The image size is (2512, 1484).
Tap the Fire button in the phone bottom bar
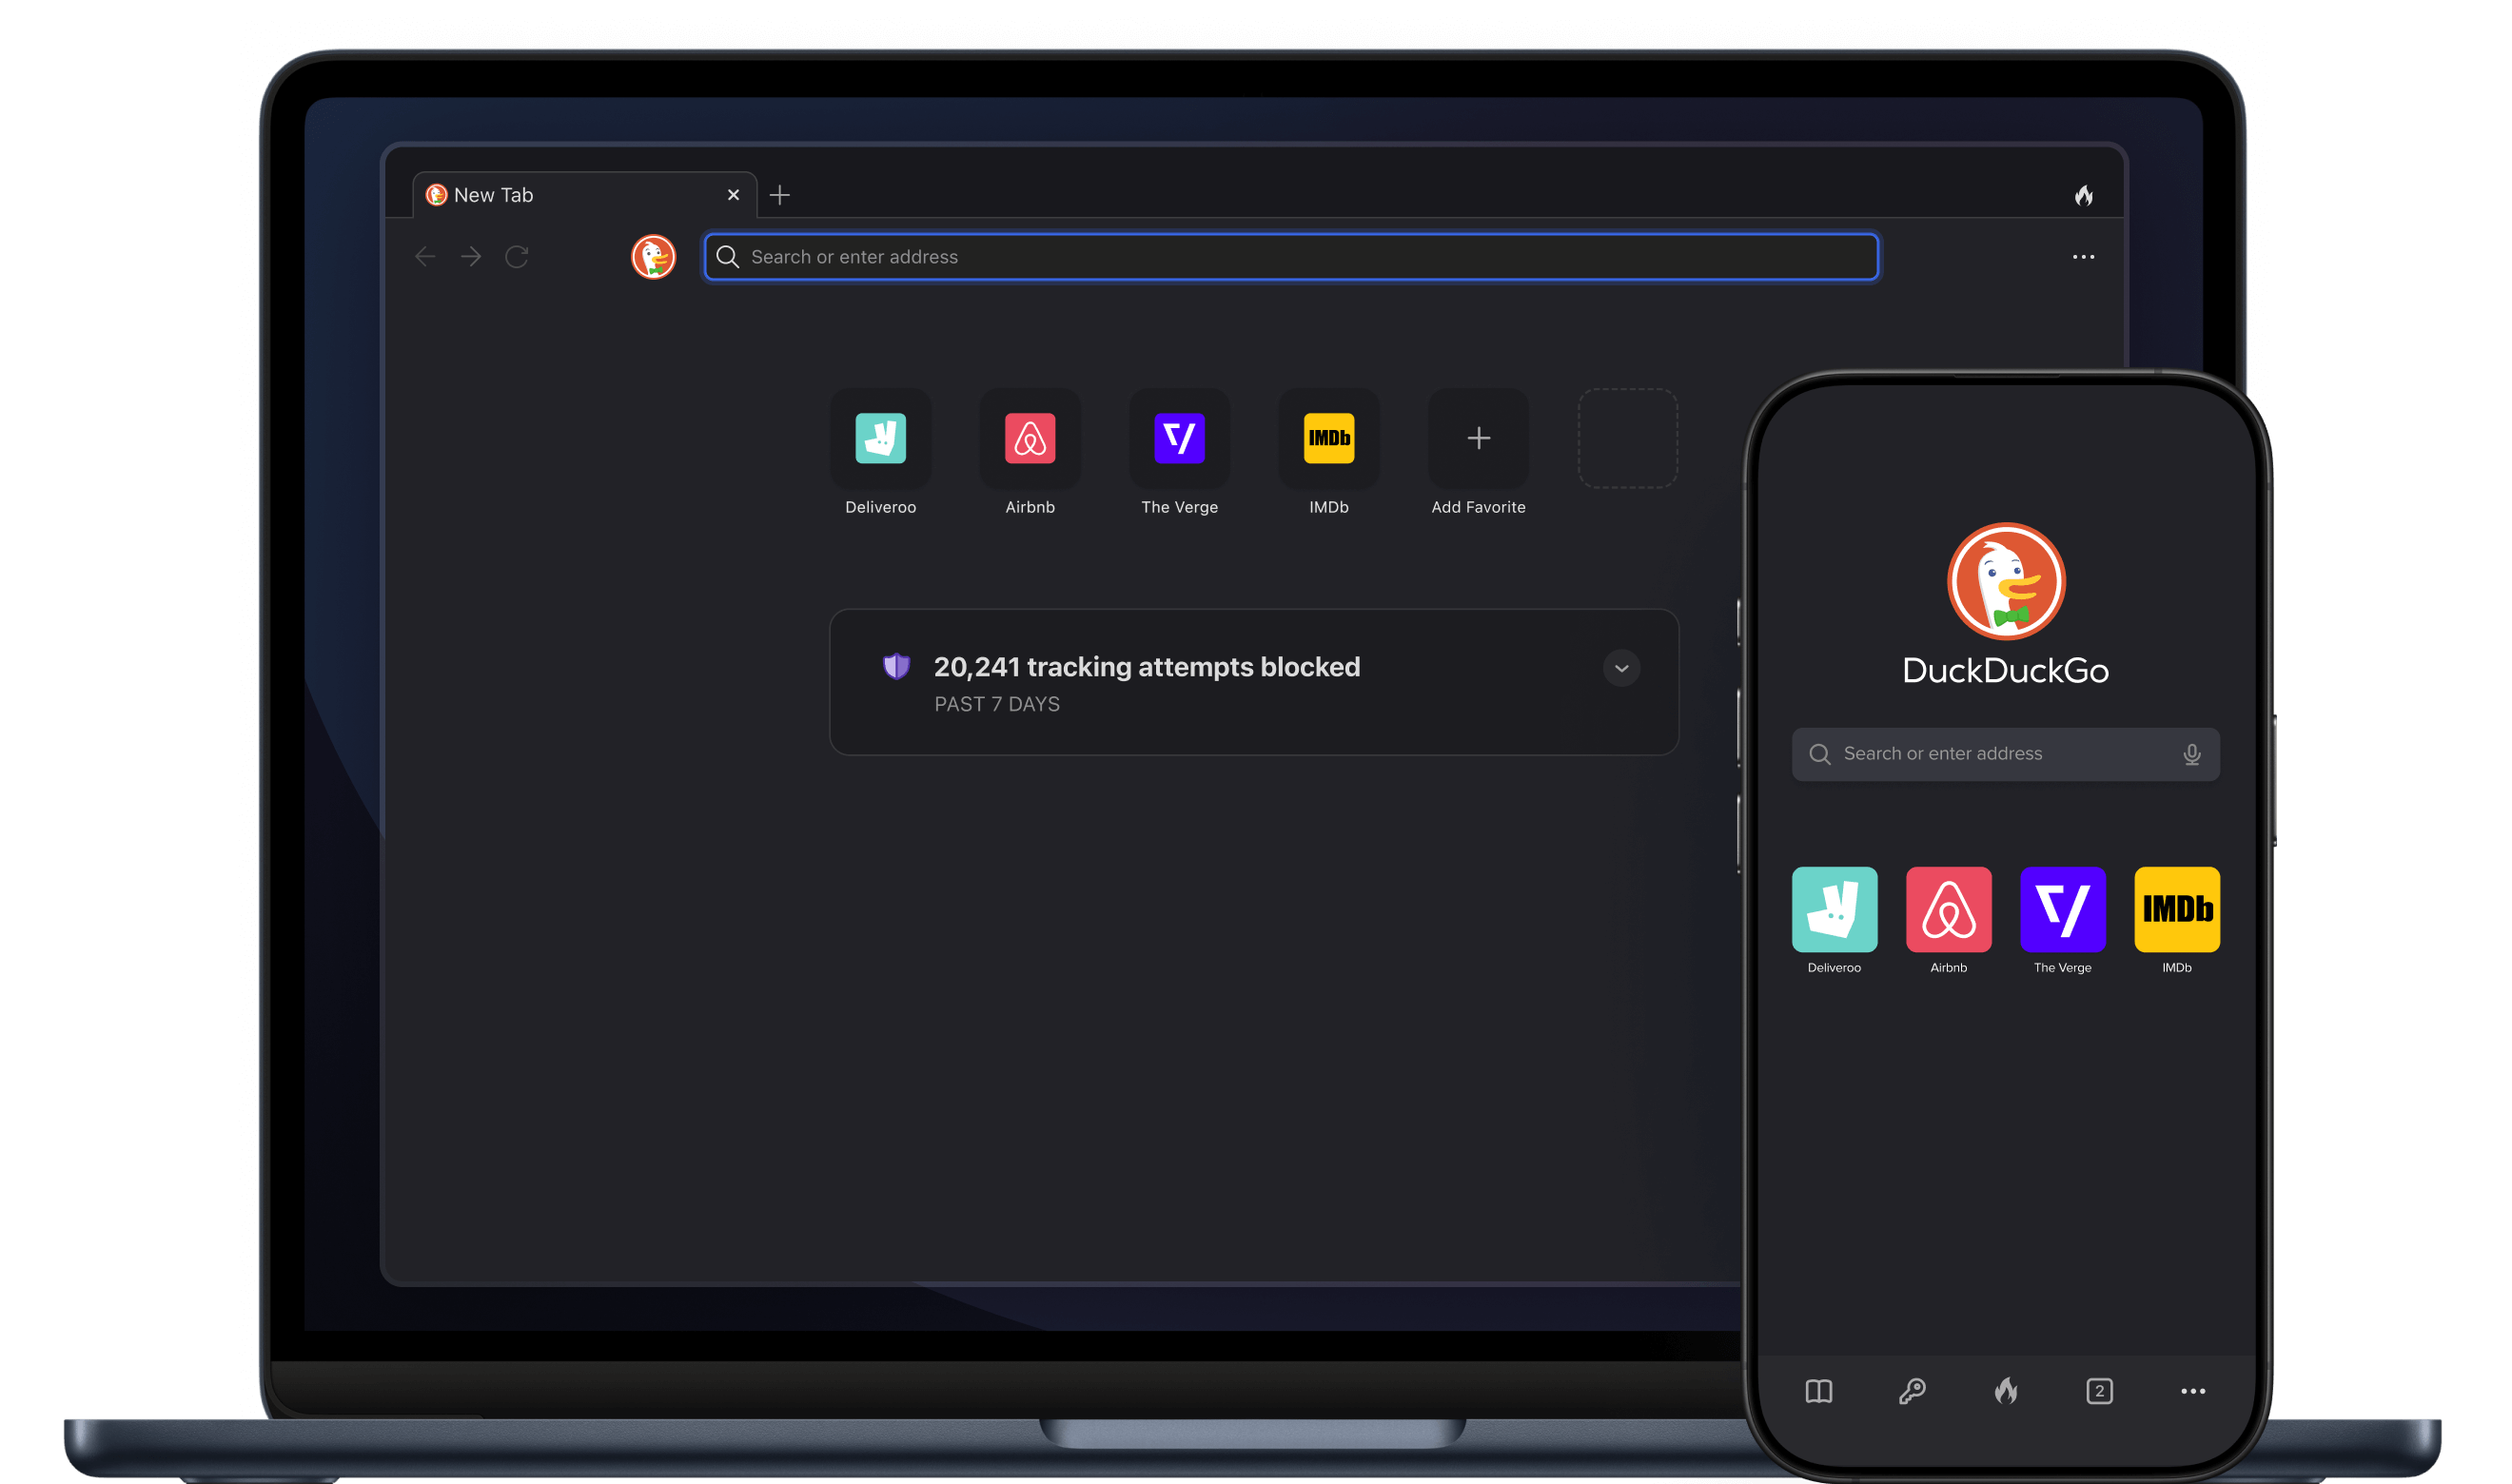click(2005, 1391)
